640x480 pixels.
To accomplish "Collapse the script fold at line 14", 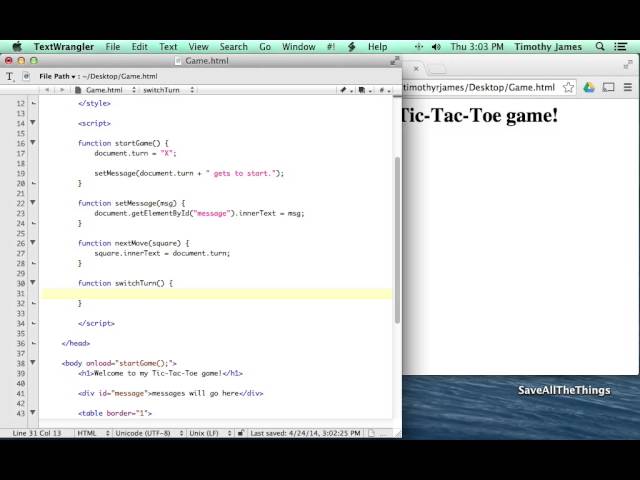I will (x=33, y=123).
